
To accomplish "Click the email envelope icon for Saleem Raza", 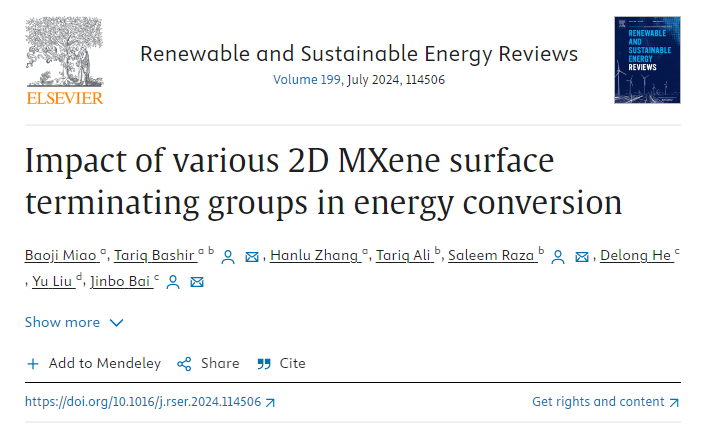I will pos(582,257).
